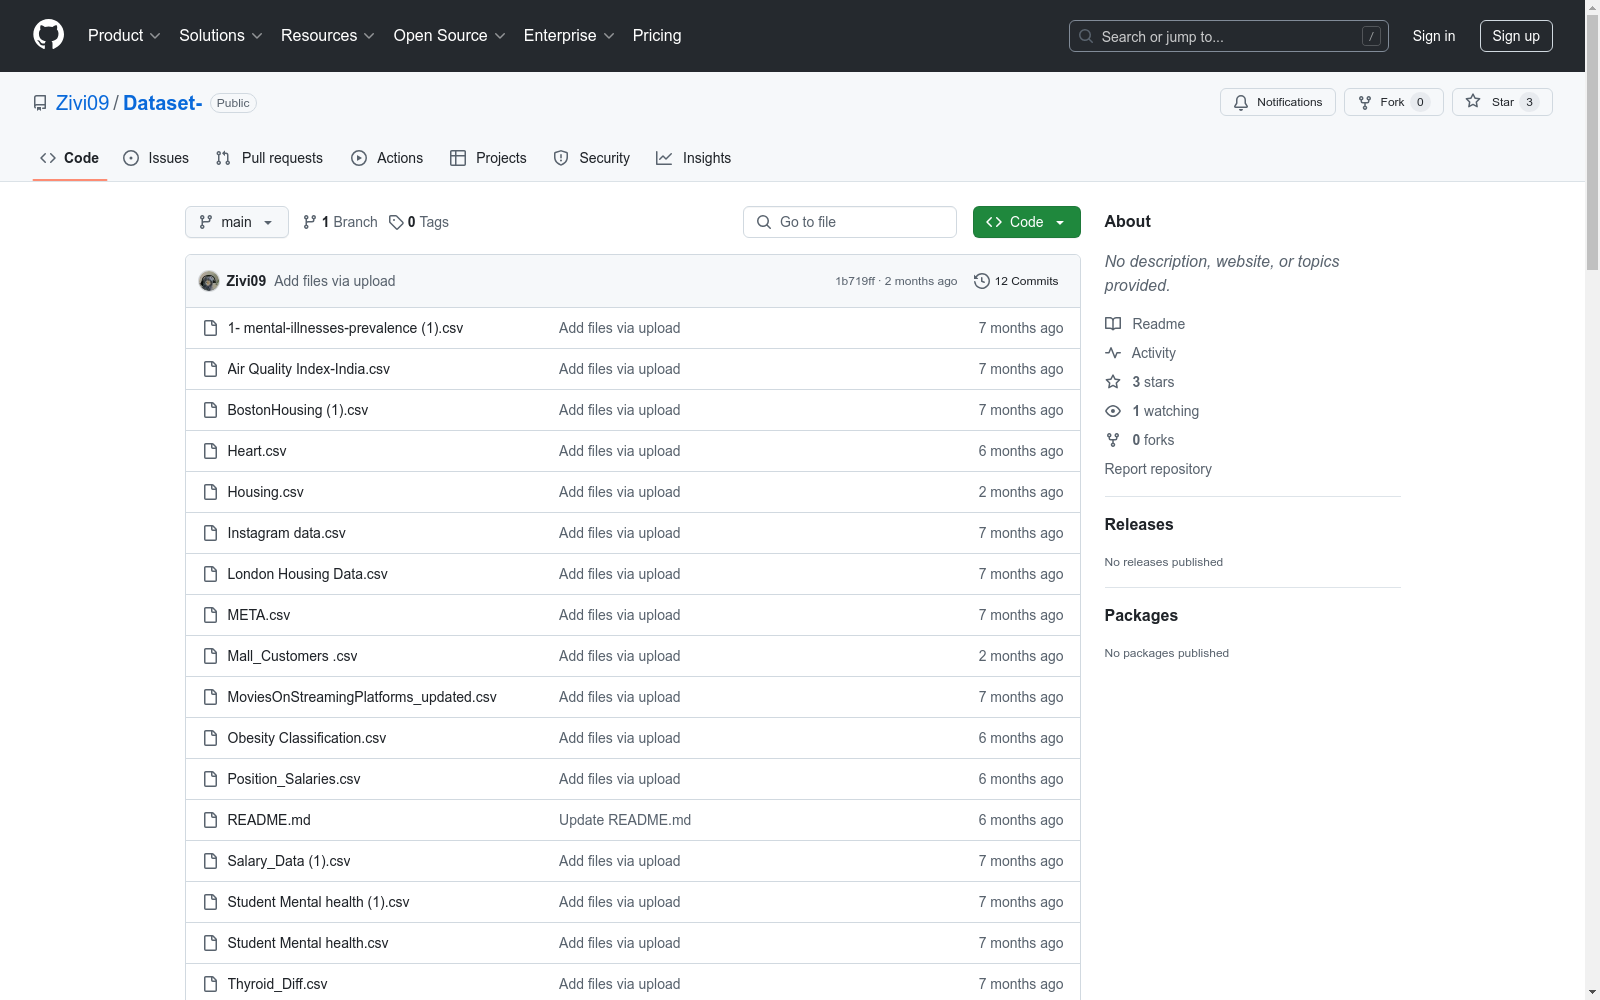The width and height of the screenshot is (1600, 1000).
Task: Switch to the Insights tab
Action: click(694, 158)
